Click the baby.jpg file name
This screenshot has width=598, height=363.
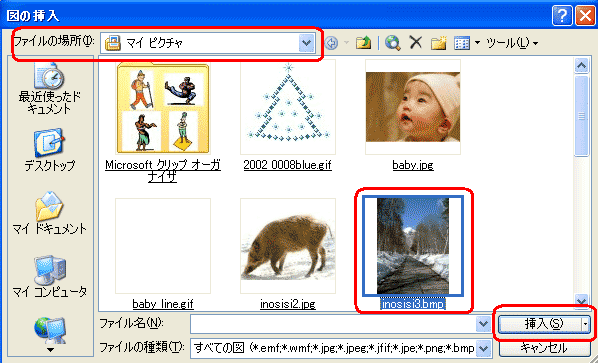(x=413, y=165)
